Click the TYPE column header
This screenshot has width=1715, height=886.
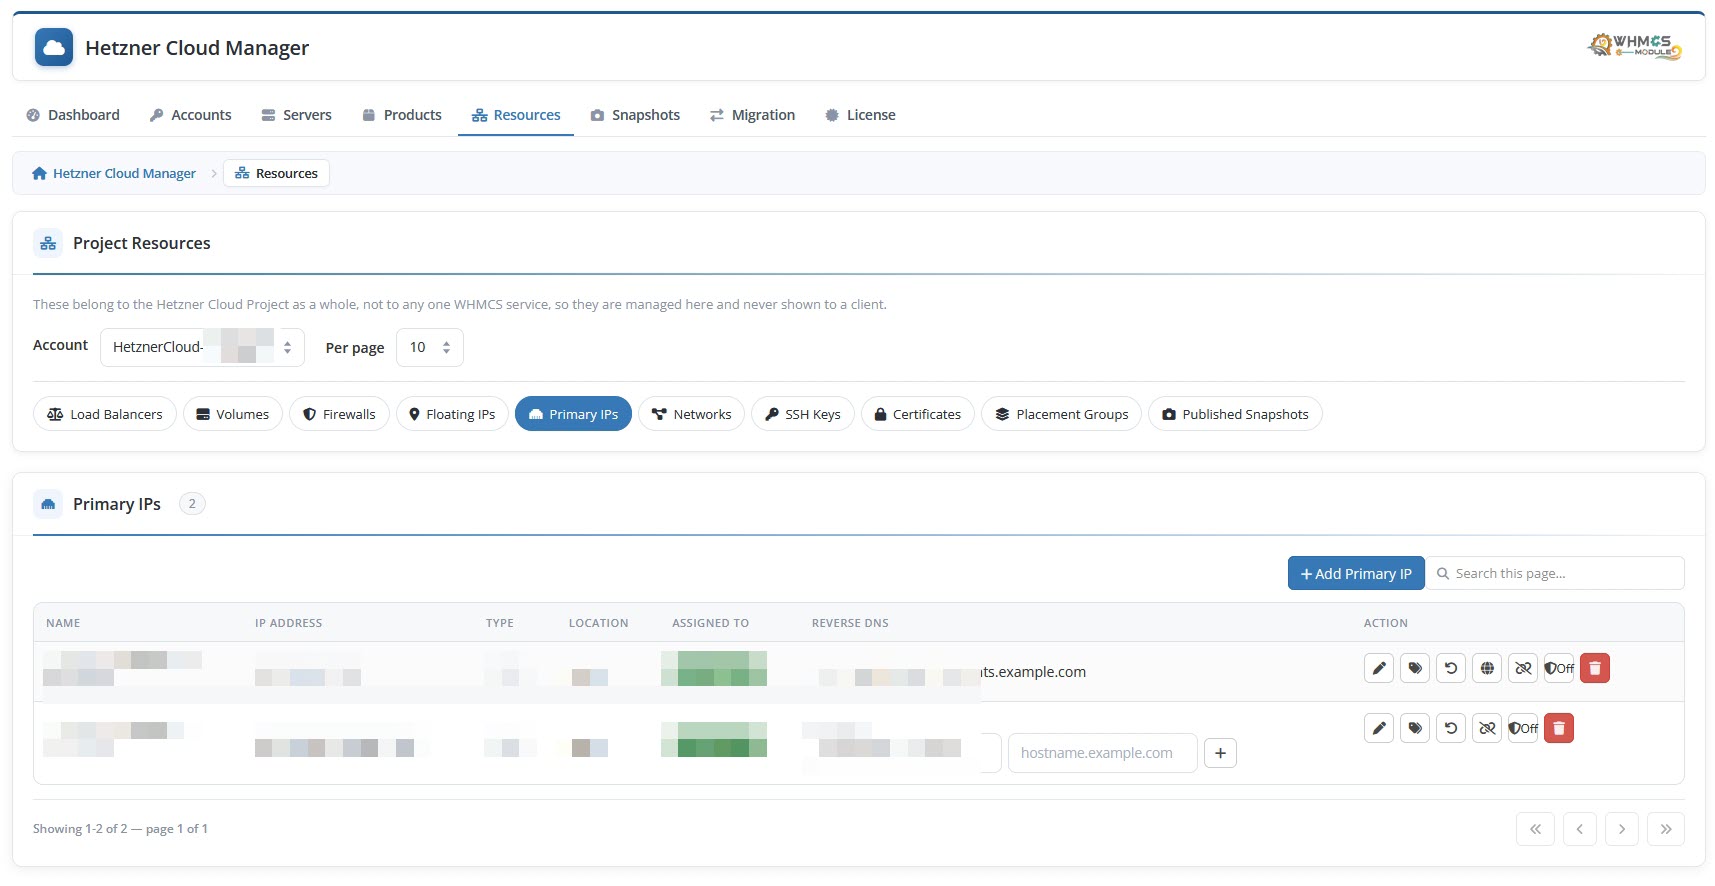[x=500, y=623]
